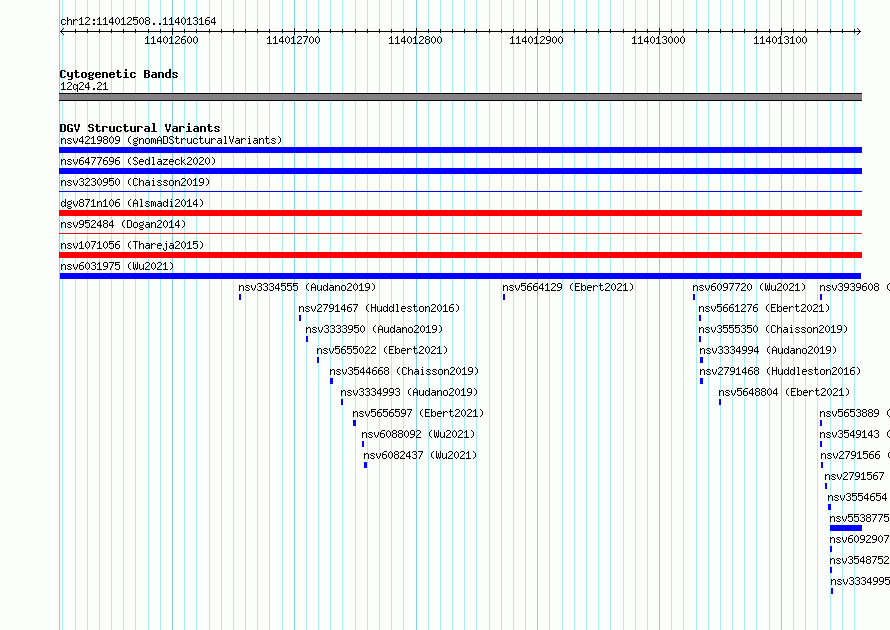890x630 pixels.
Task: Open variant nsv3334994 (Audano2019)
Action: [768, 350]
